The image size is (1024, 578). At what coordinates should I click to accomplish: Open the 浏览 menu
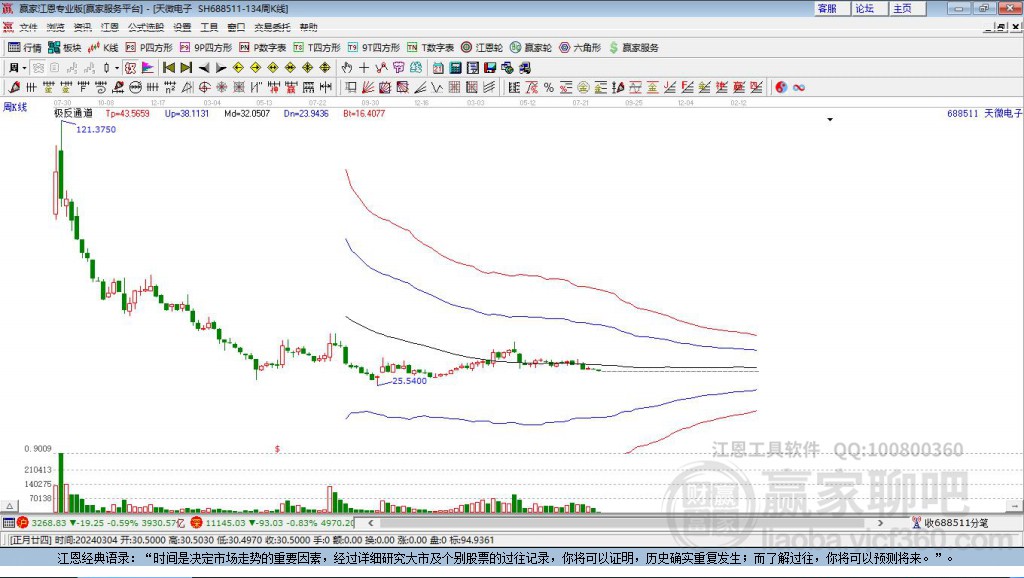(x=56, y=27)
